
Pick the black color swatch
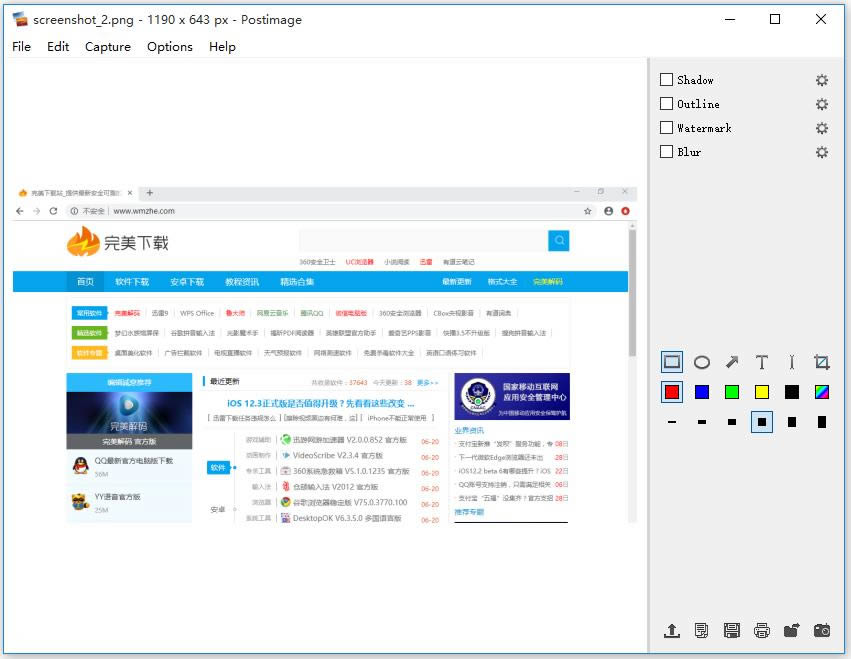(x=792, y=392)
